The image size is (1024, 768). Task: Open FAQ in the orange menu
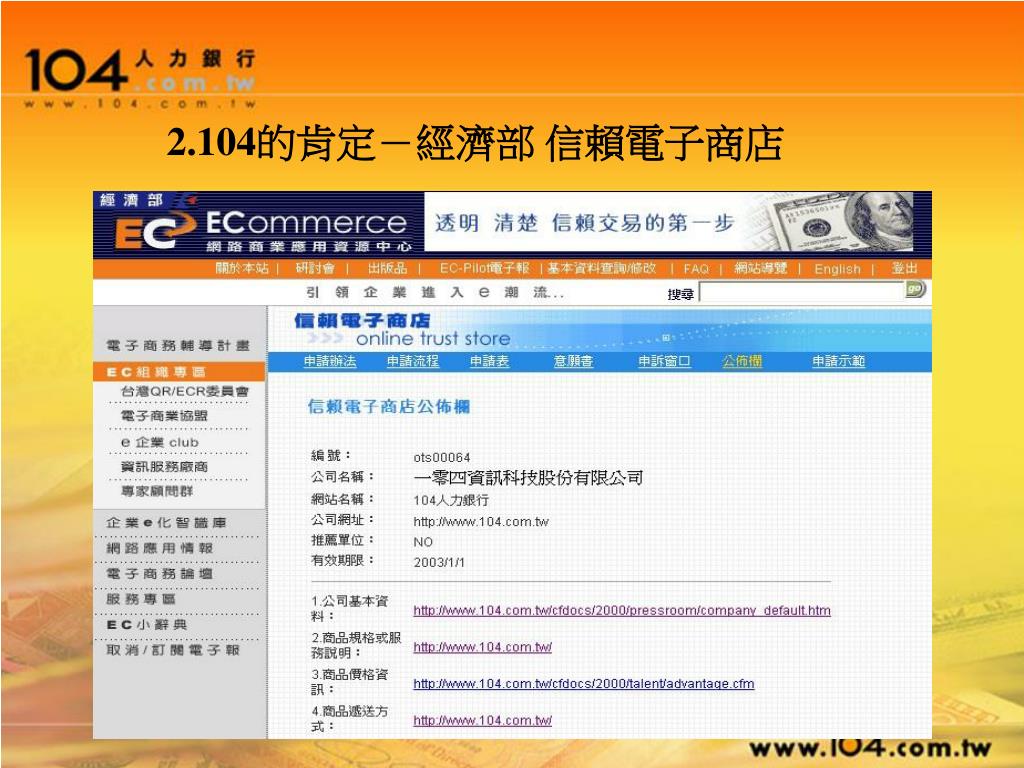(x=696, y=269)
